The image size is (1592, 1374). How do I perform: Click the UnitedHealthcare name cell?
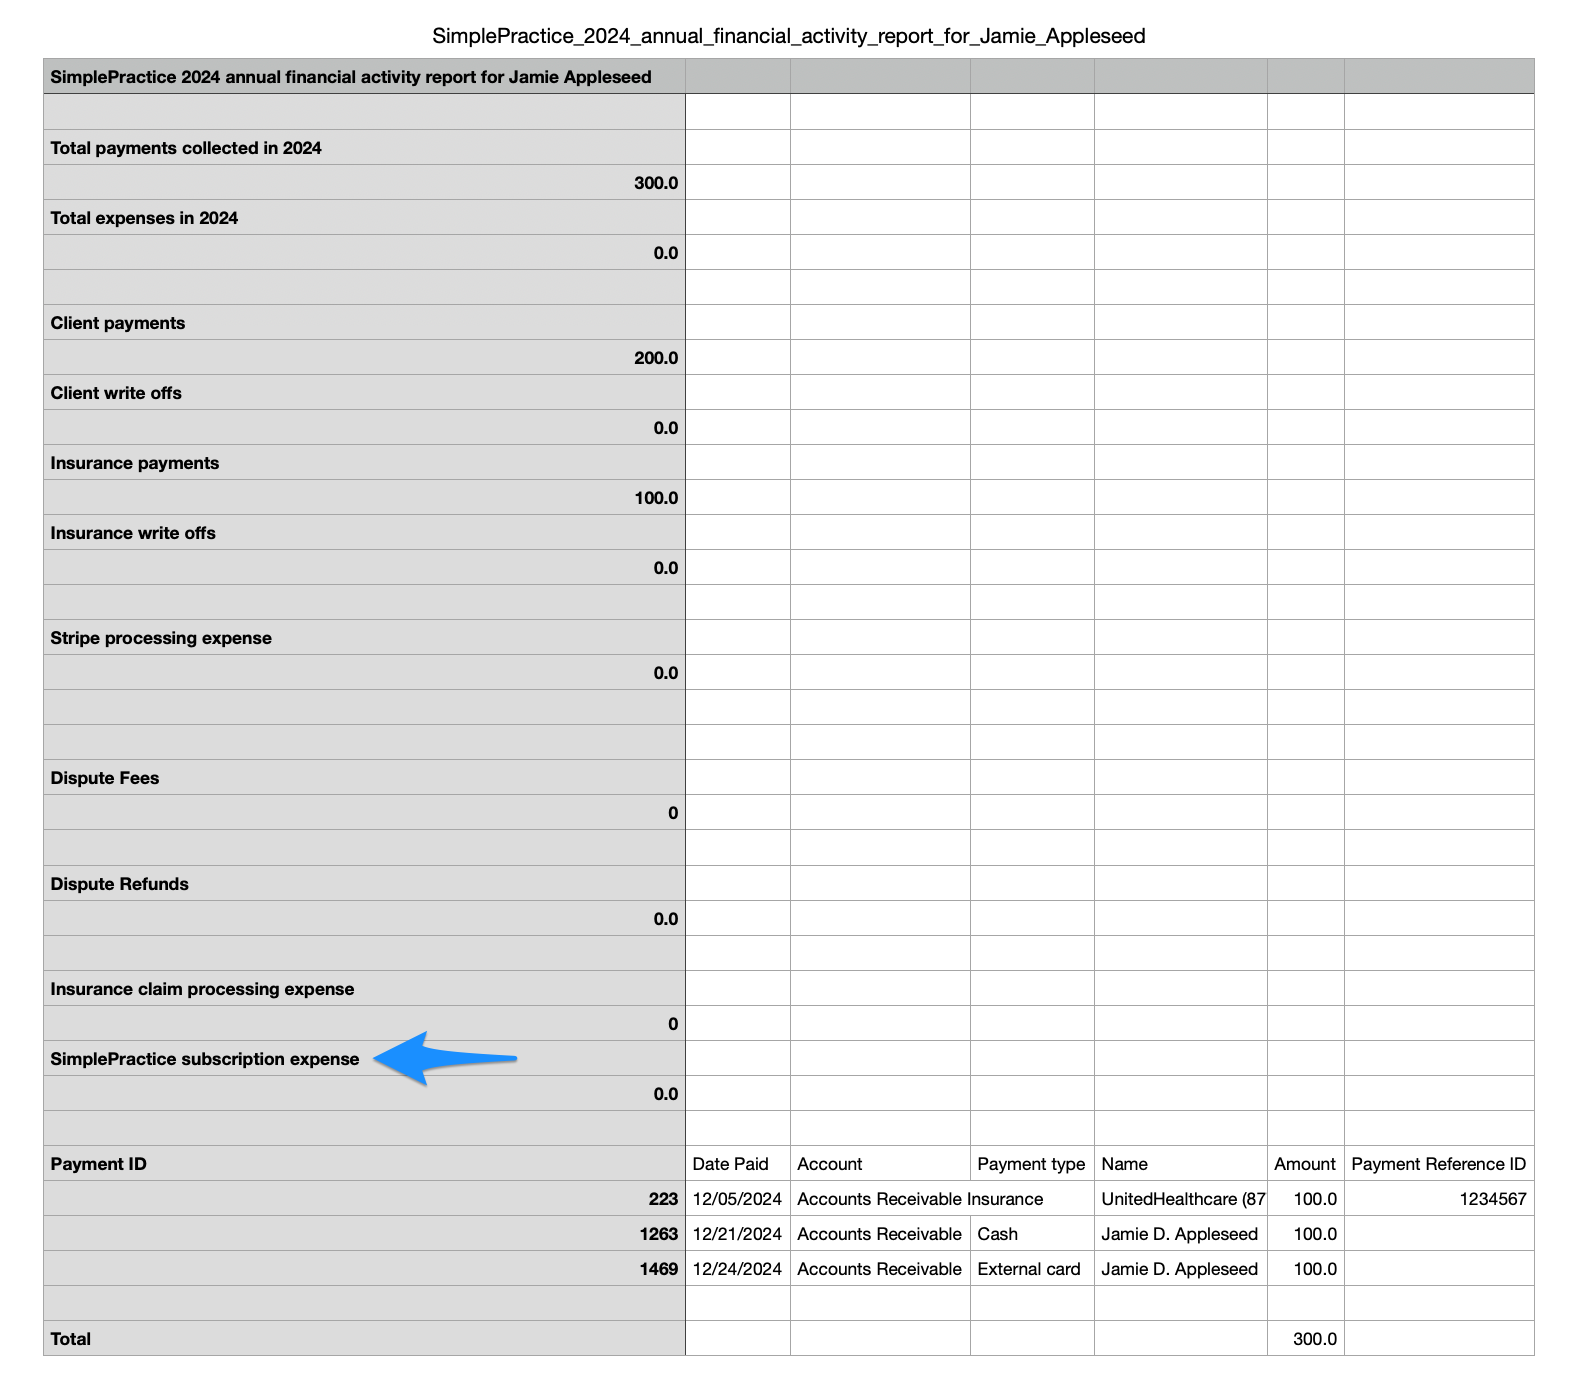point(1182,1199)
